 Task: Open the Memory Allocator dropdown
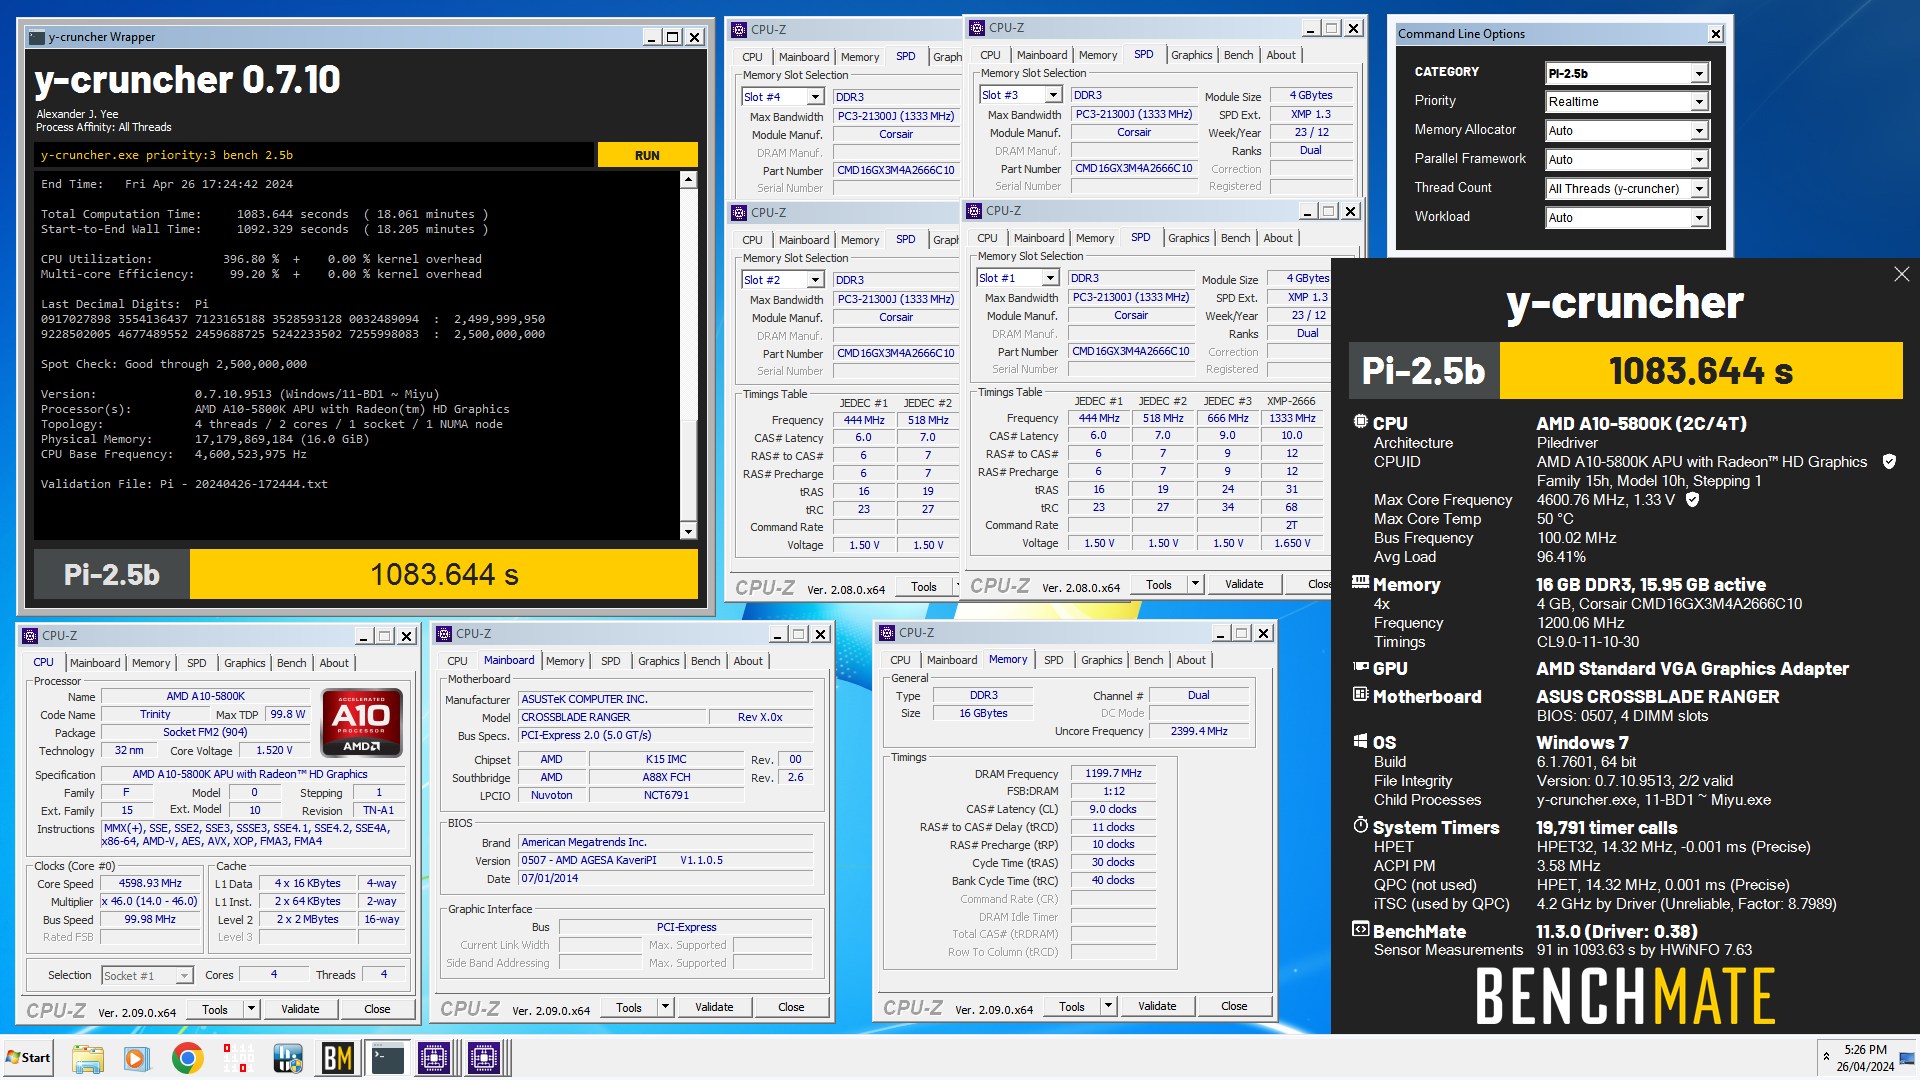tap(1699, 131)
